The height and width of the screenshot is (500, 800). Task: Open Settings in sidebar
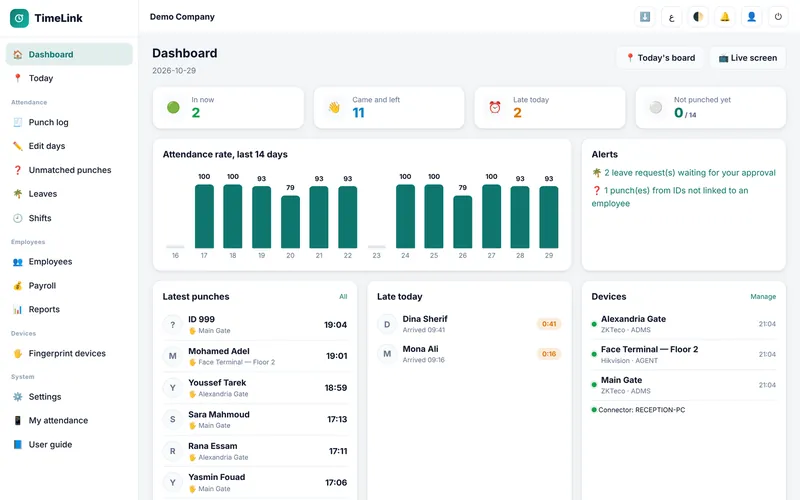(x=69, y=396)
